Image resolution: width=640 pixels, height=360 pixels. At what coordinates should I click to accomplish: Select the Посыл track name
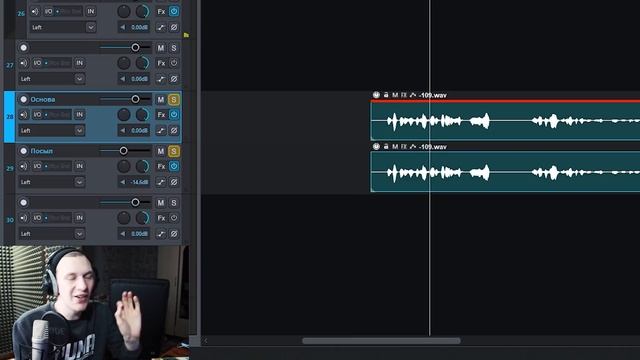[42, 151]
